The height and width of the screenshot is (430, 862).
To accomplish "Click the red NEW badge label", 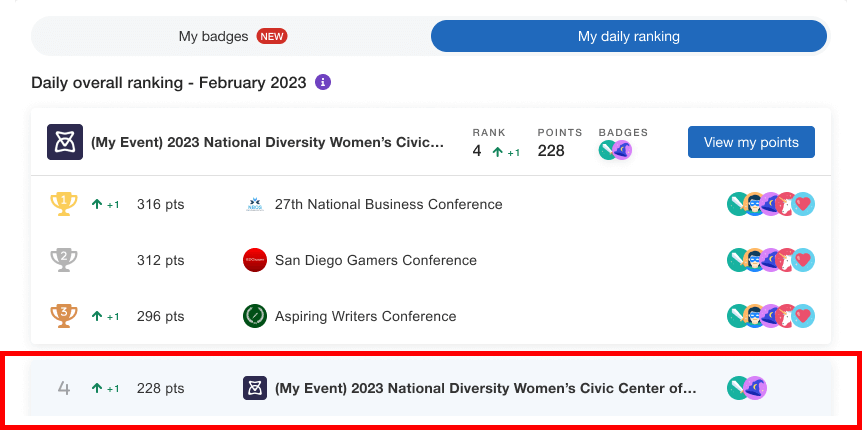I will click(272, 36).
